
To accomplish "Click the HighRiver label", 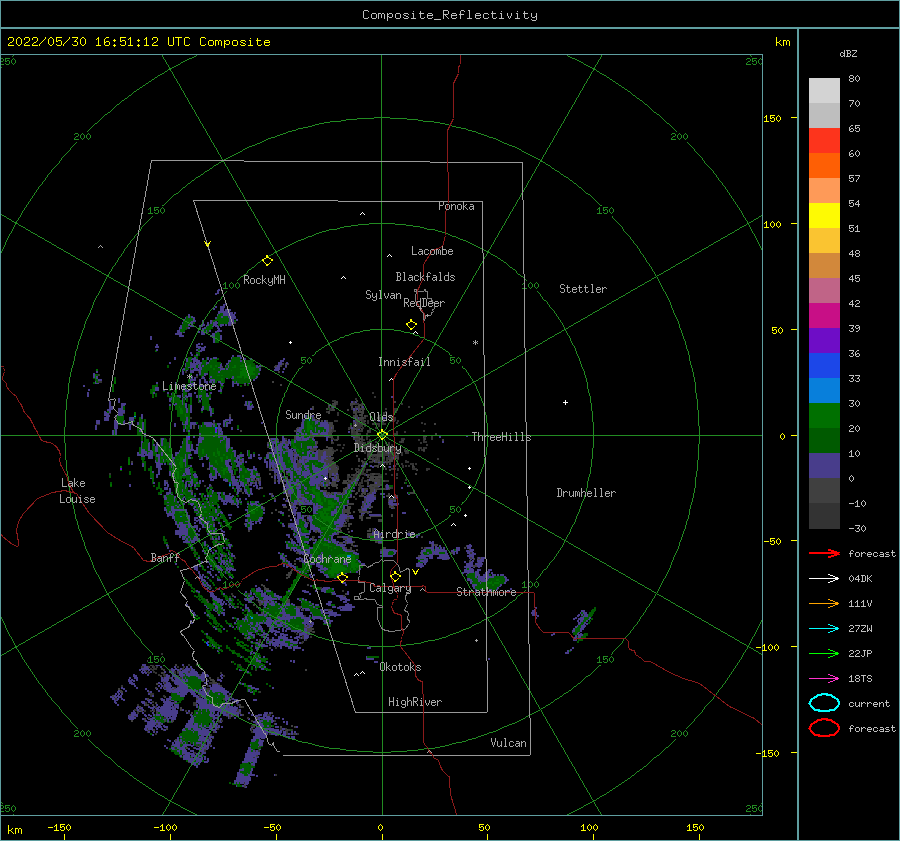I will (415, 702).
